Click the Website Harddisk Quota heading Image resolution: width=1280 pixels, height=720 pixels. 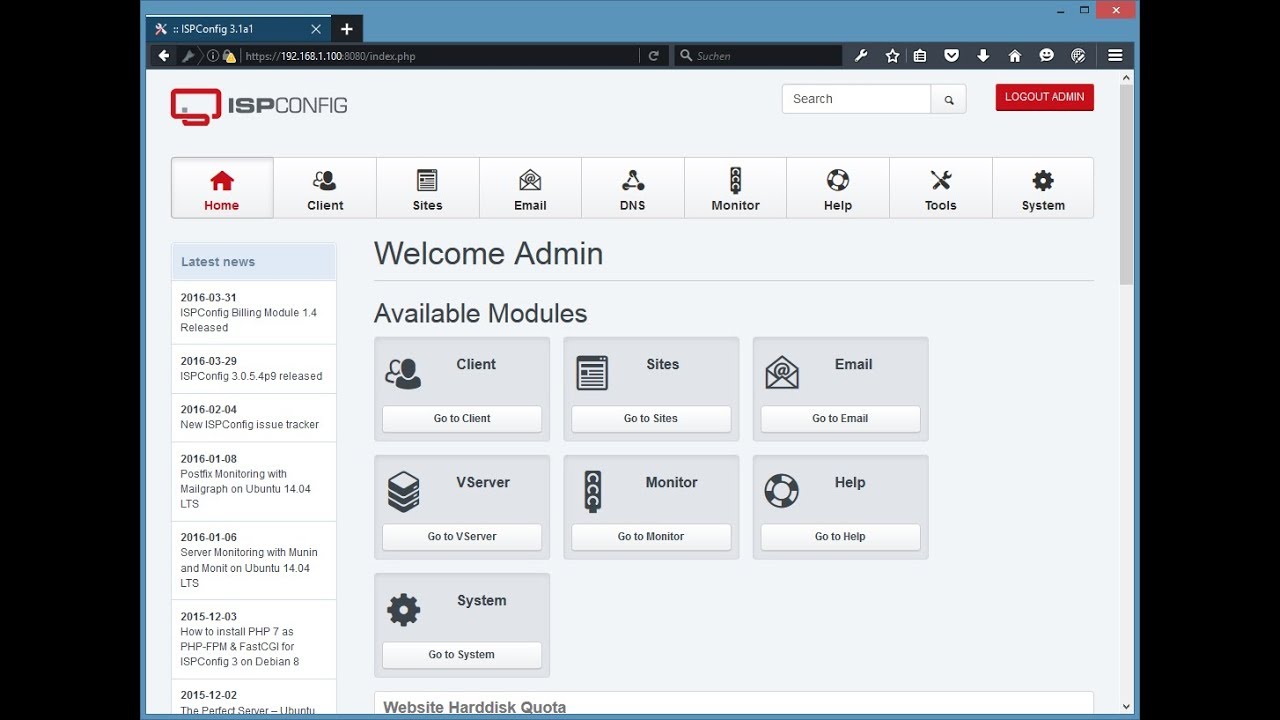[x=475, y=707]
